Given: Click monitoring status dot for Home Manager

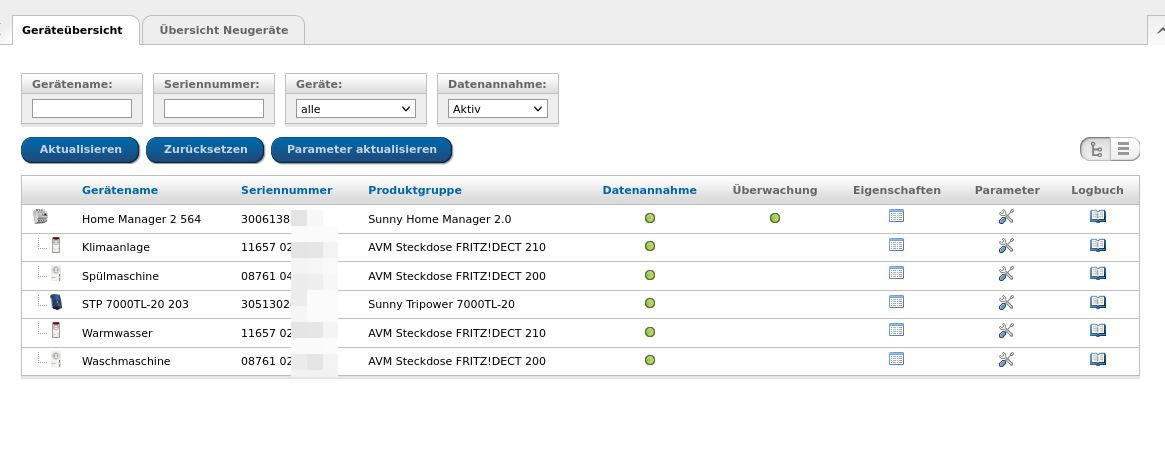Looking at the screenshot, I should tap(775, 218).
